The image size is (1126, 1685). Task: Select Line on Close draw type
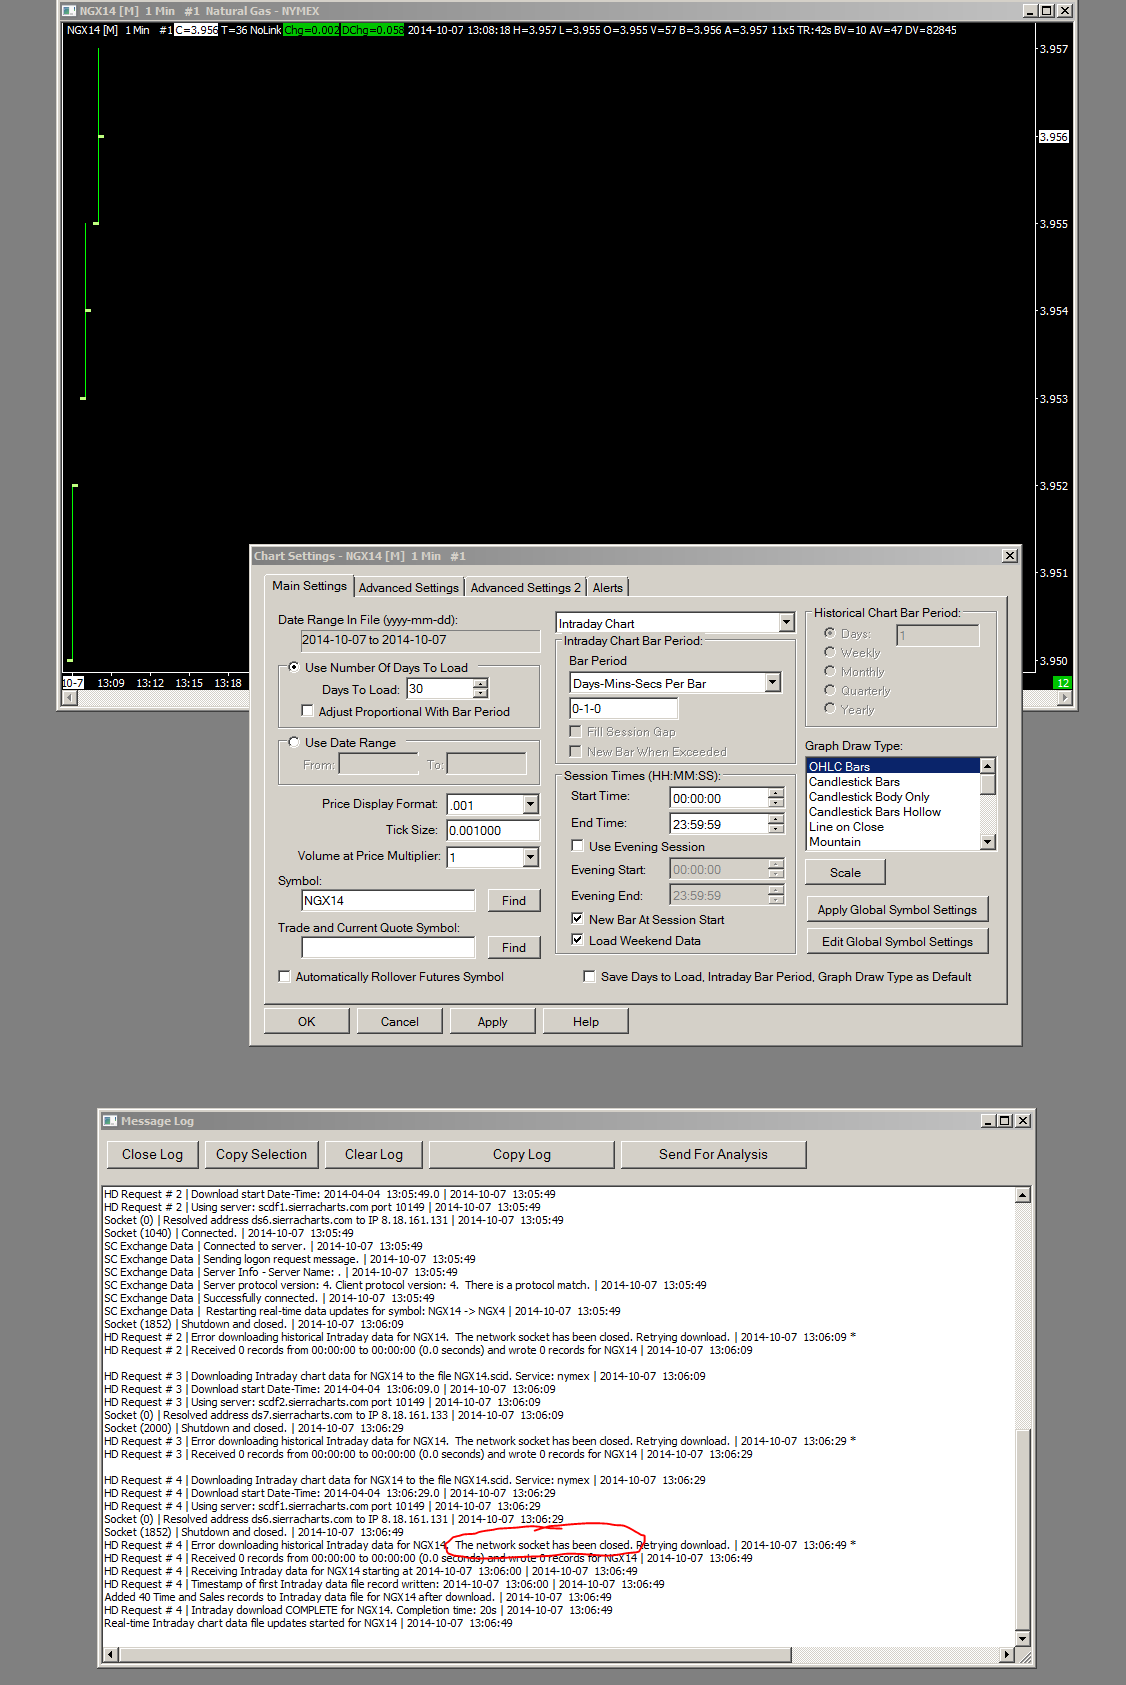893,827
